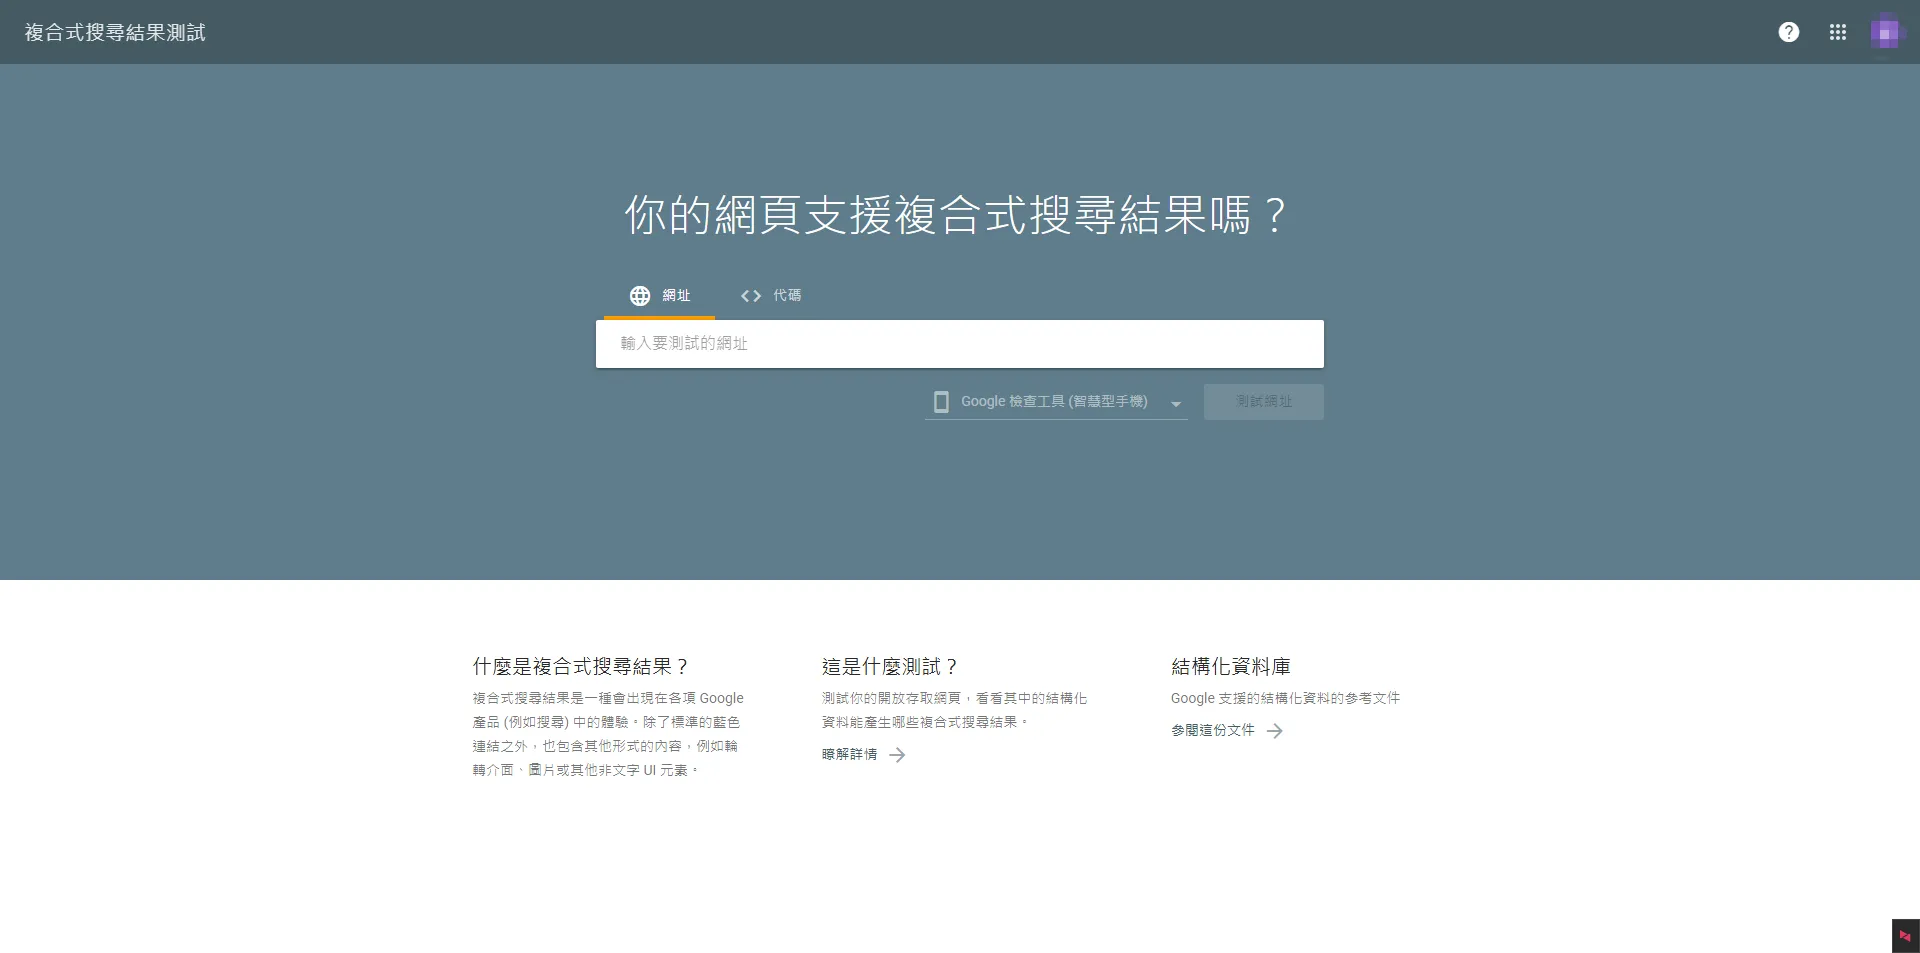The height and width of the screenshot is (953, 1920).
Task: Open the Google apps grid icon
Action: click(x=1837, y=32)
